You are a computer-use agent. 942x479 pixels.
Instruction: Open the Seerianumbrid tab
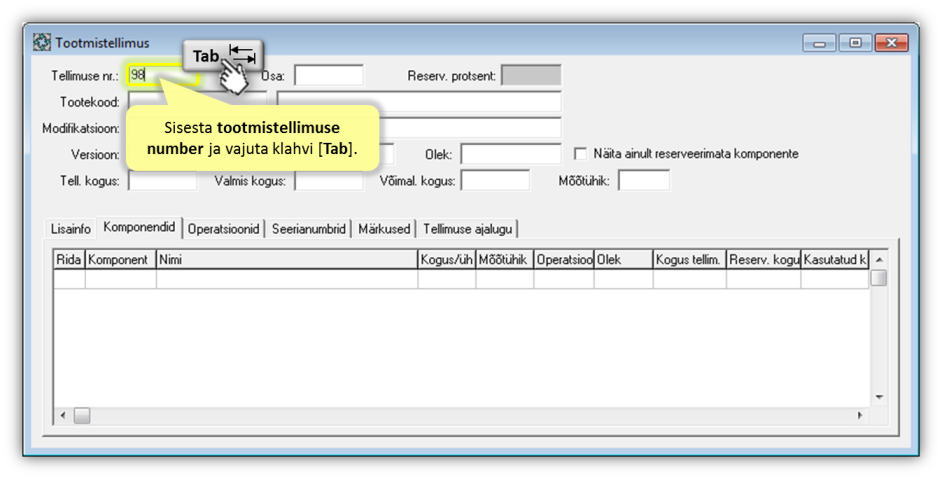click(x=309, y=229)
